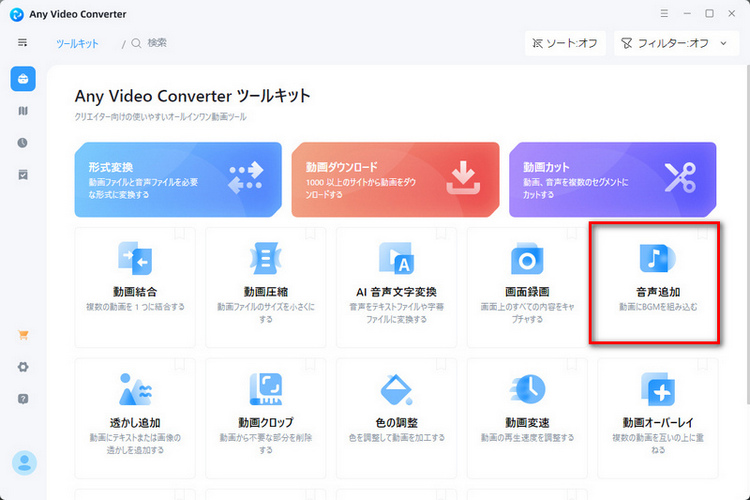Click the shopping cart icon
Viewport: 750px width, 500px height.
[x=23, y=335]
